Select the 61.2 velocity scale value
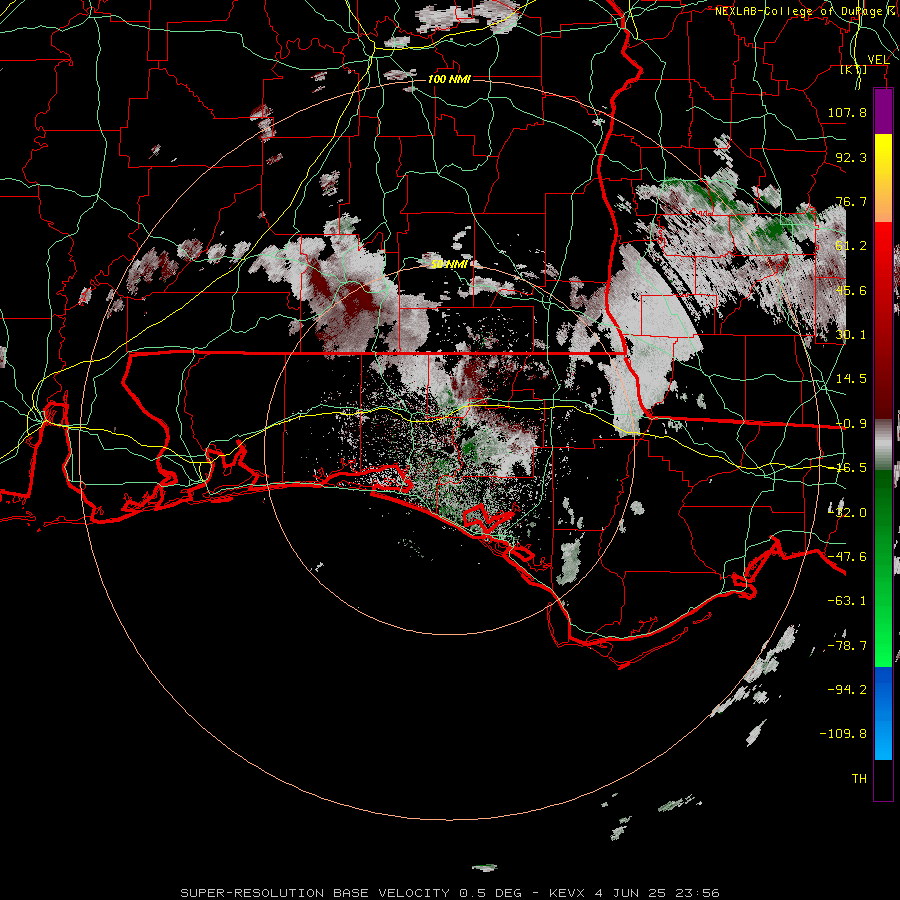Screen dimensions: 900x900 click(x=851, y=246)
